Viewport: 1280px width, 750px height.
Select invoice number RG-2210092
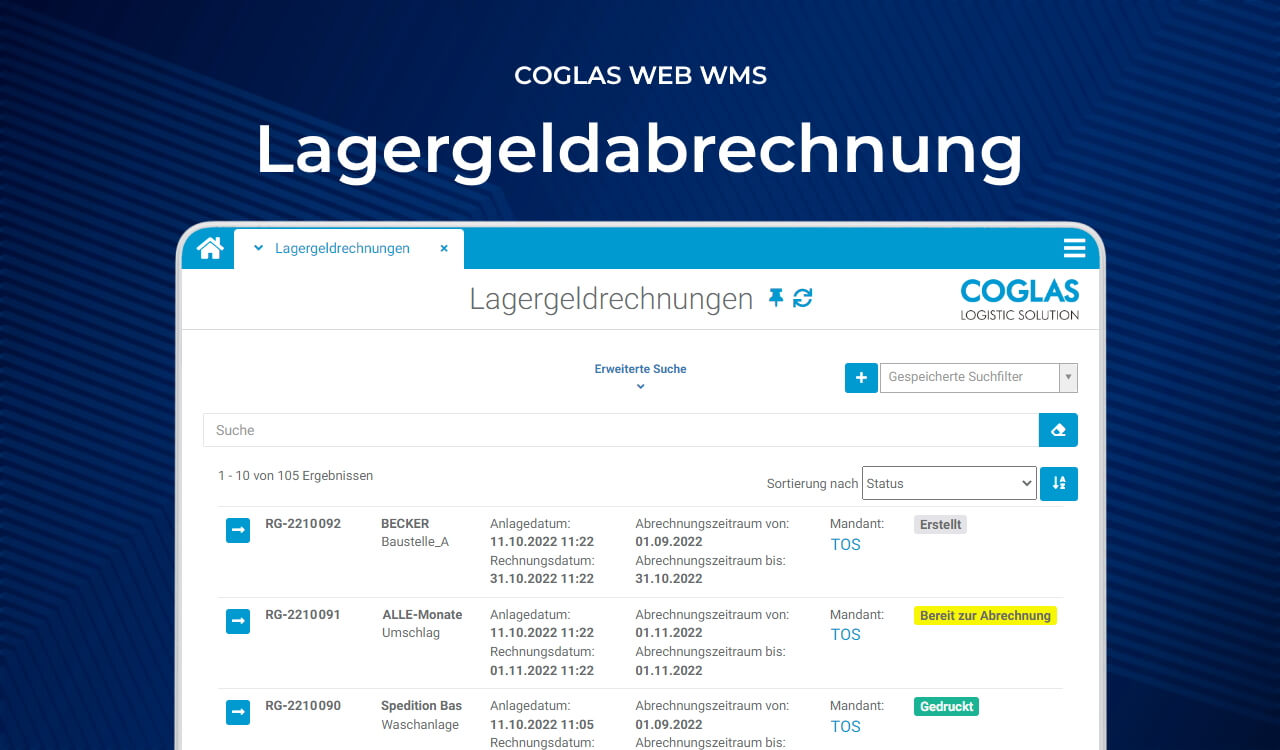click(303, 523)
